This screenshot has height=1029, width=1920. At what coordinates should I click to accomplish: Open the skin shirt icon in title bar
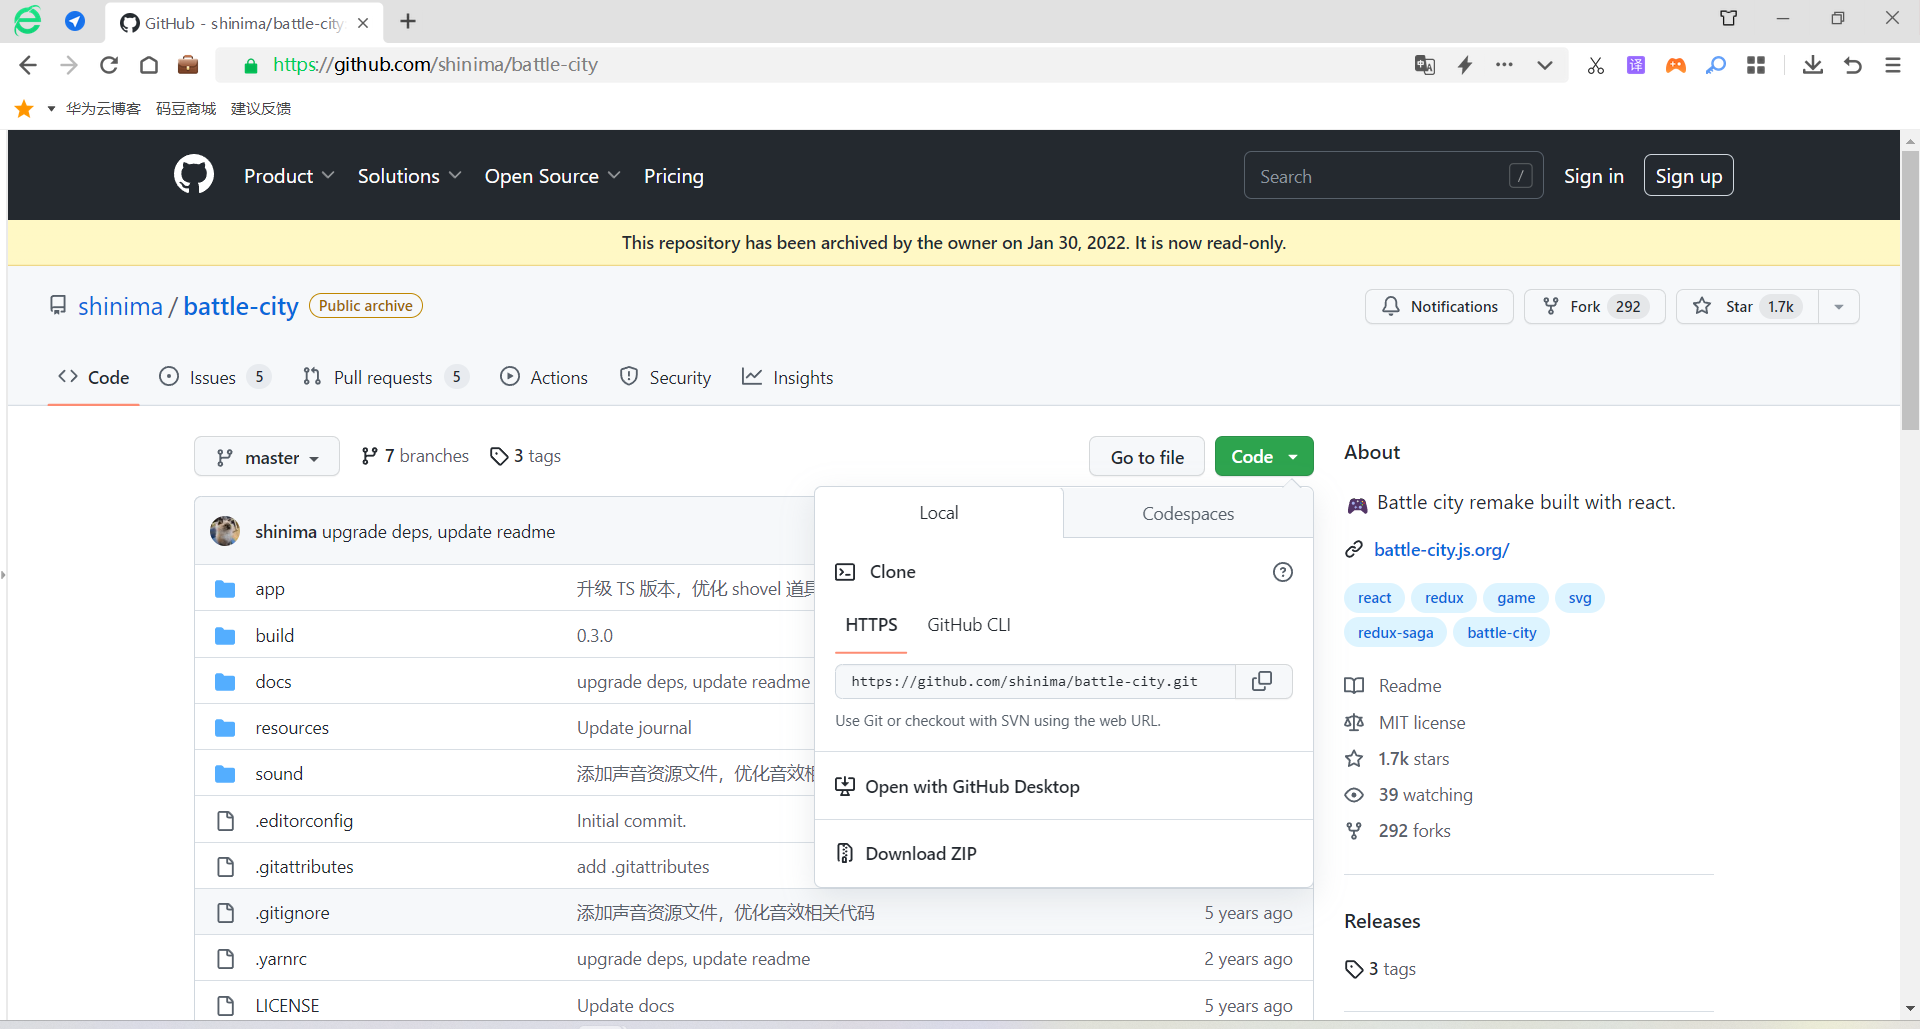pyautogui.click(x=1729, y=18)
